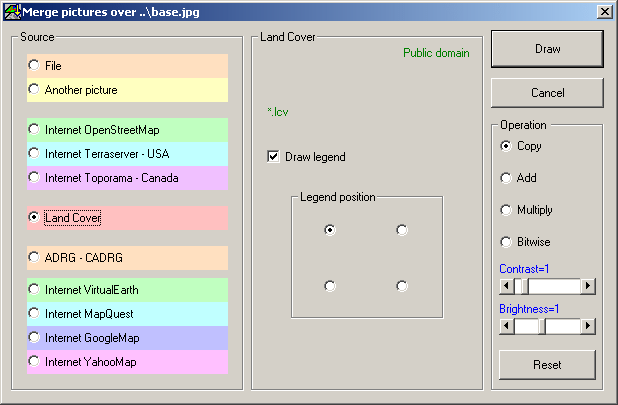618x405 pixels.
Task: Choose Internet OpenStreetMap source
Action: (35, 130)
